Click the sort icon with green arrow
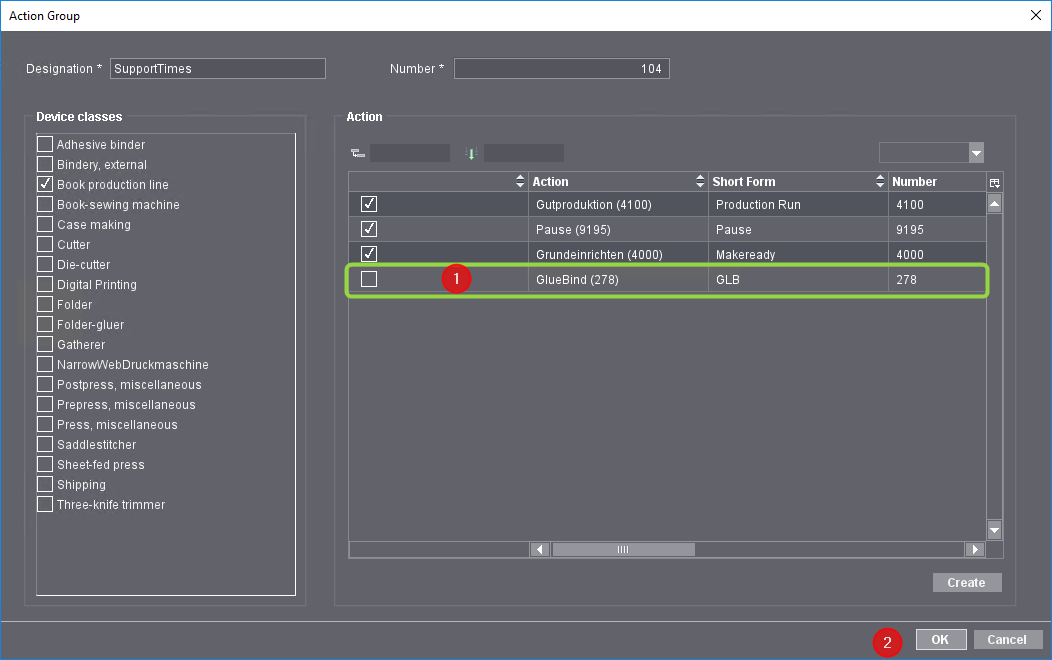This screenshot has width=1052, height=660. pos(471,152)
